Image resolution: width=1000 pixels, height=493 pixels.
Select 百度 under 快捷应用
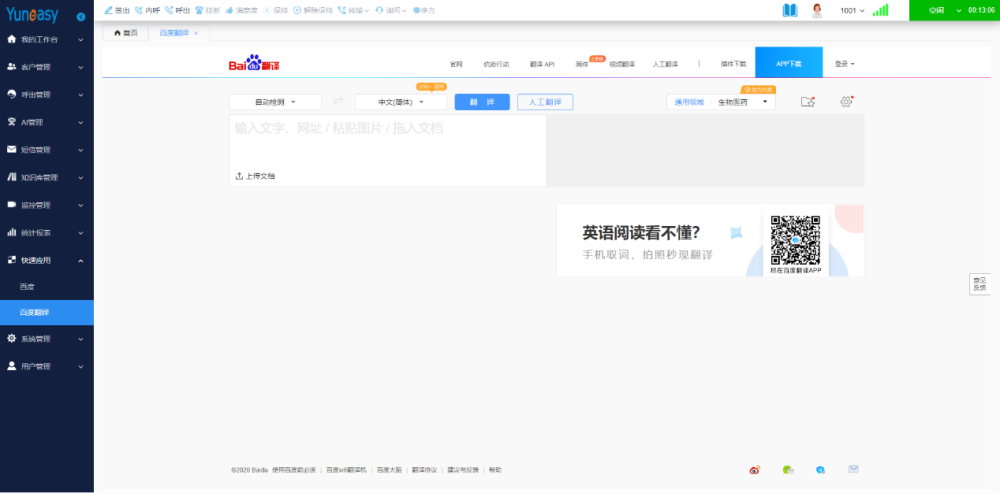point(47,287)
